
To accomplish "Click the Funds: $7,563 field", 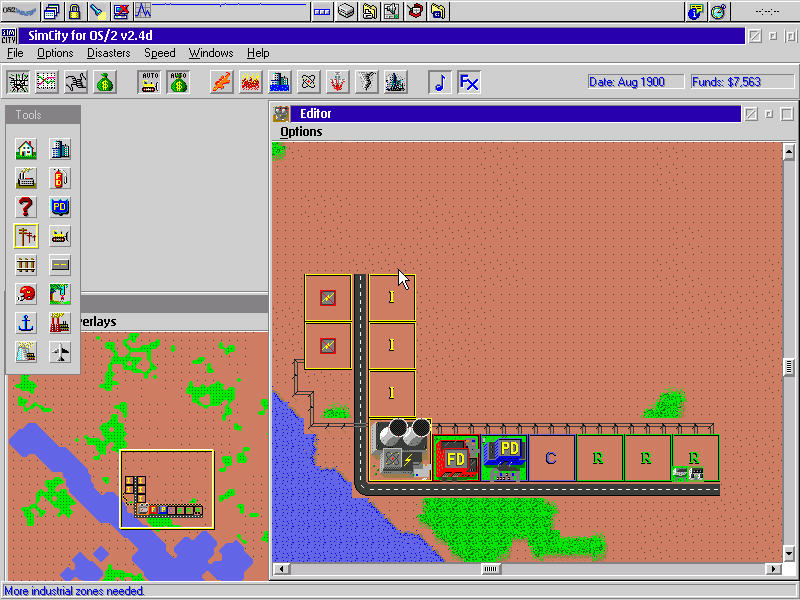I will [x=742, y=82].
